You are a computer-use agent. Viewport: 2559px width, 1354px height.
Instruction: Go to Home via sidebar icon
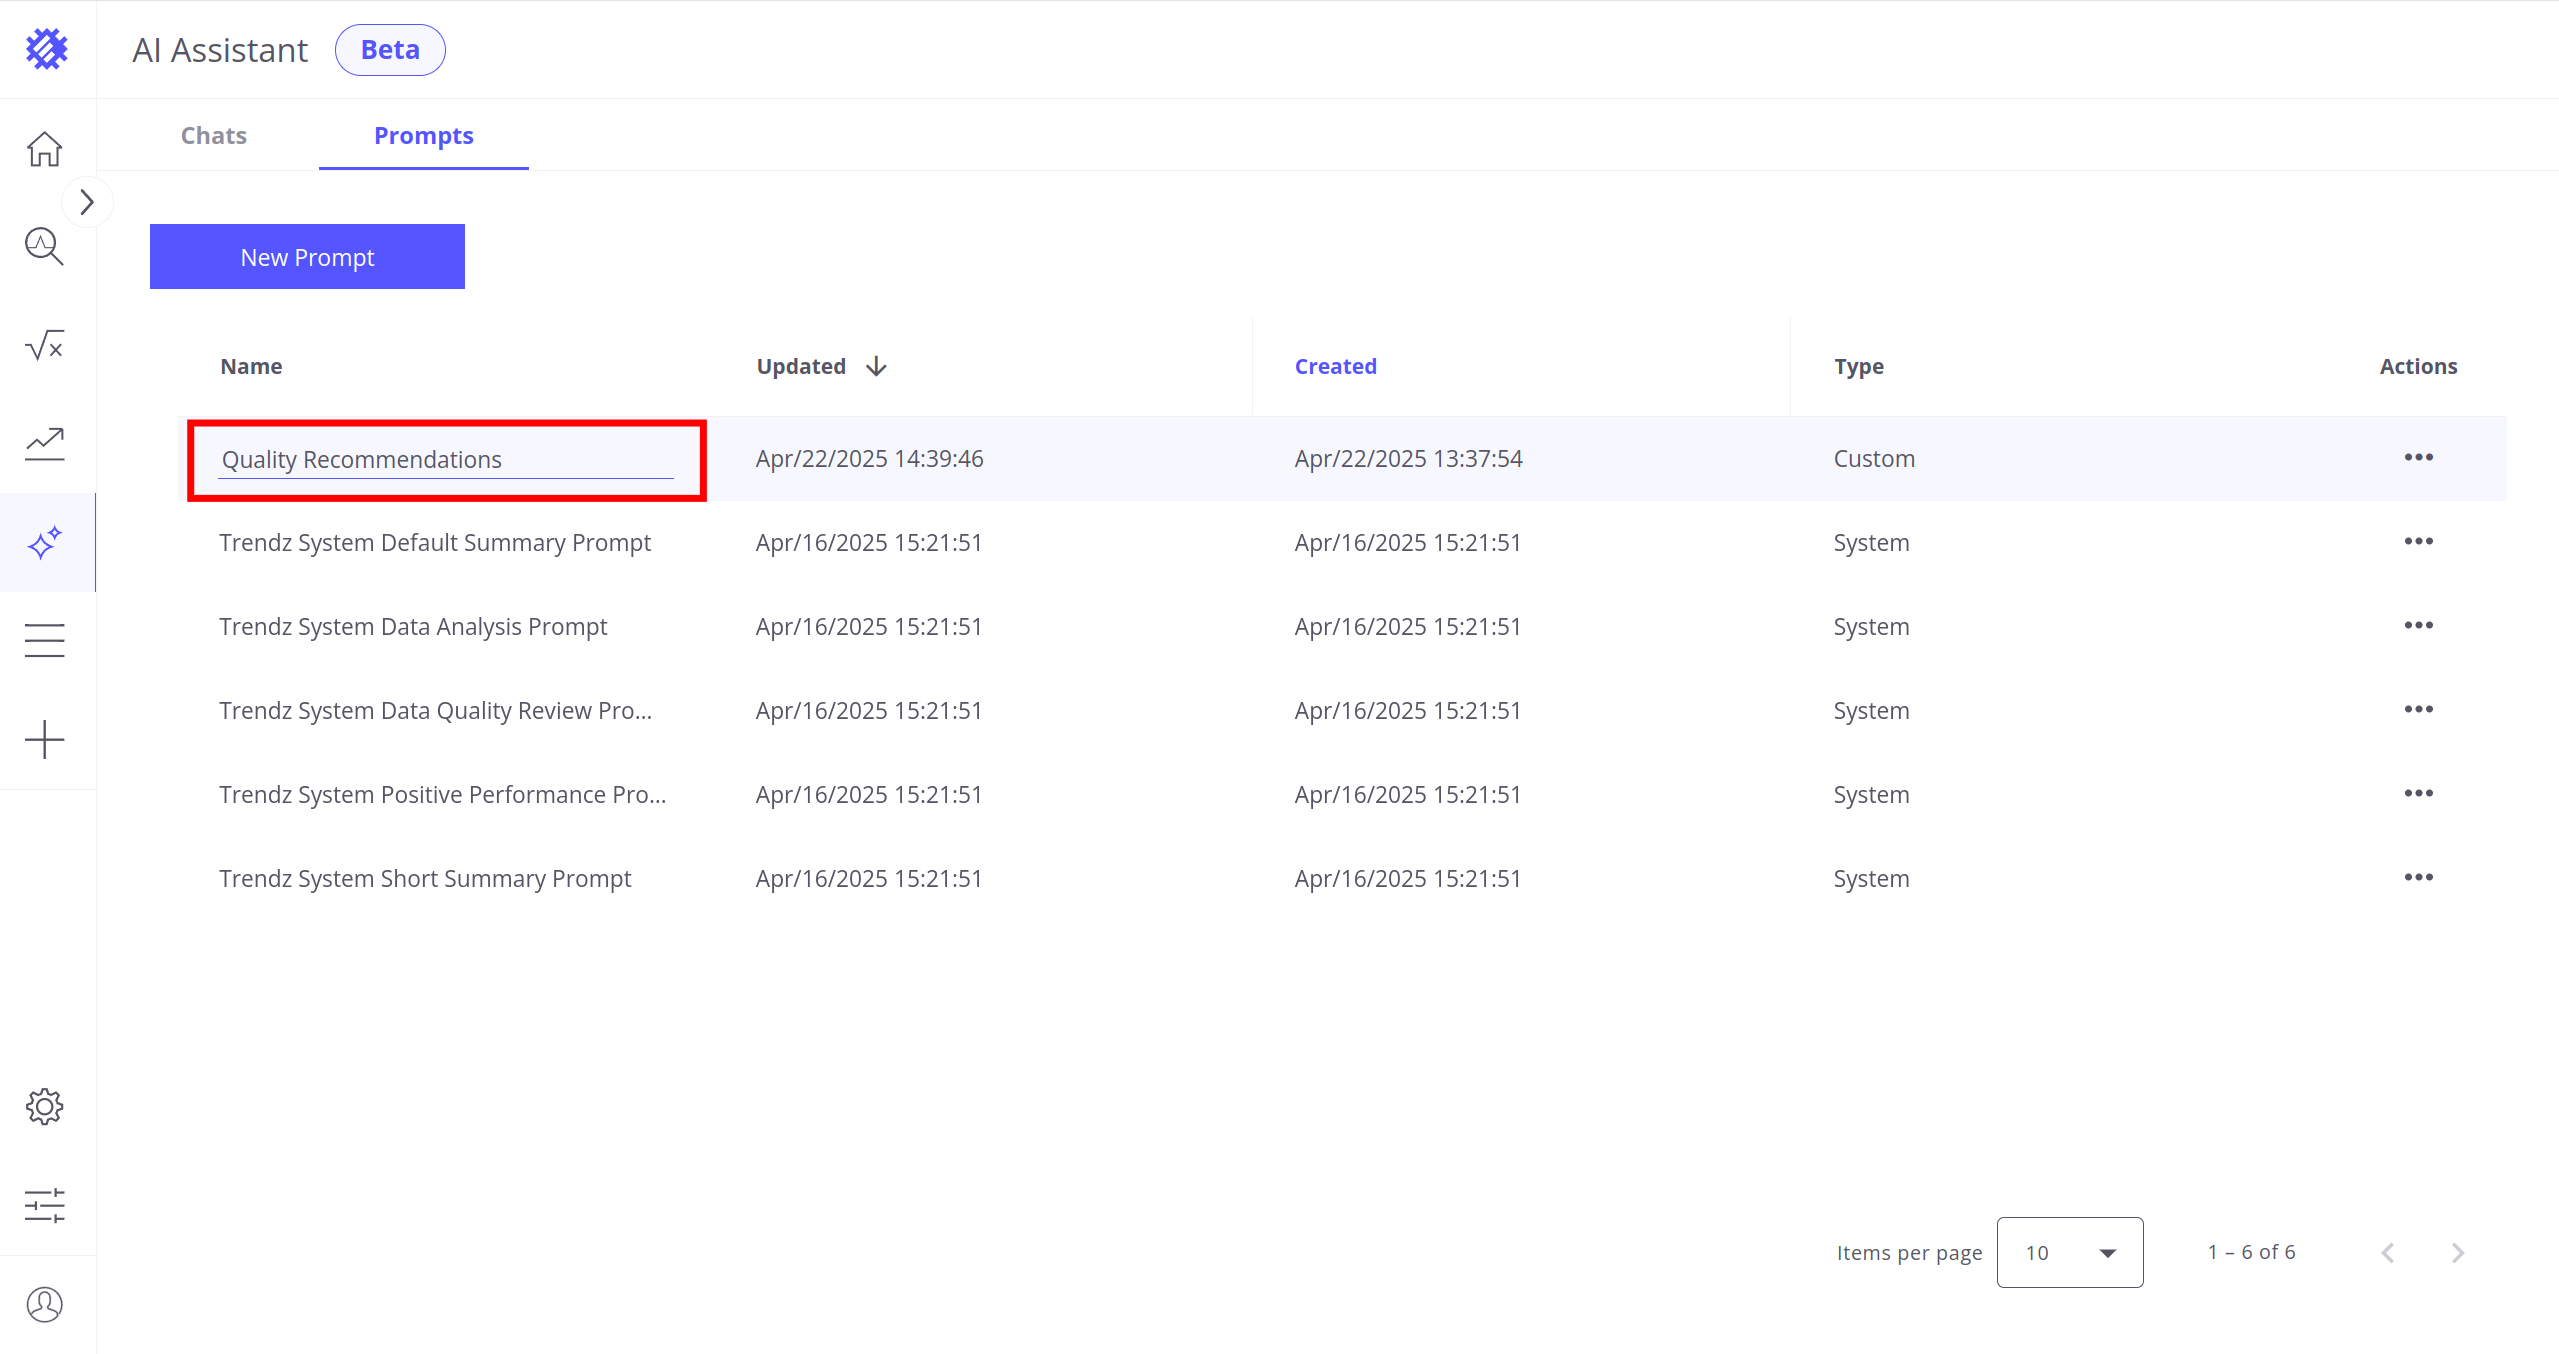click(x=44, y=149)
